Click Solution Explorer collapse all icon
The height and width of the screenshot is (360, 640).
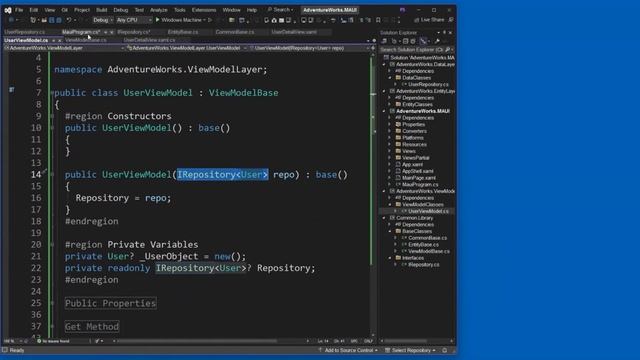click(405, 41)
